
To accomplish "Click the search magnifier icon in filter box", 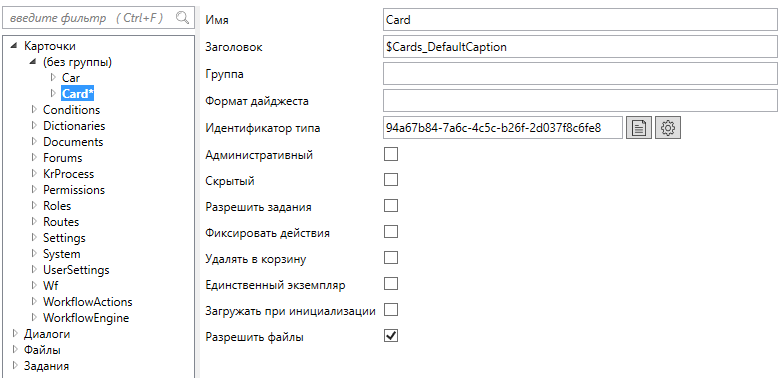I will pos(182,18).
